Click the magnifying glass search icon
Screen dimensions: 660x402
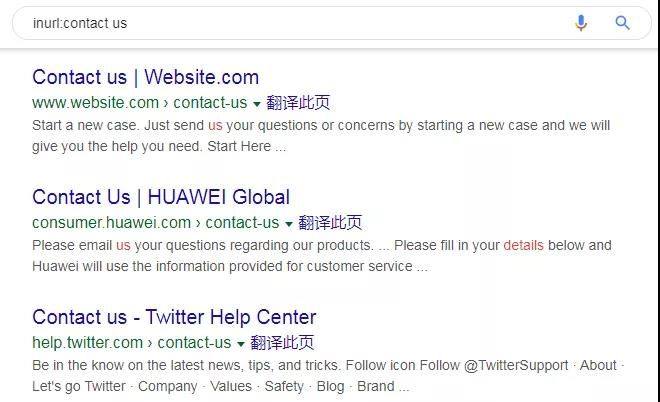(623, 23)
